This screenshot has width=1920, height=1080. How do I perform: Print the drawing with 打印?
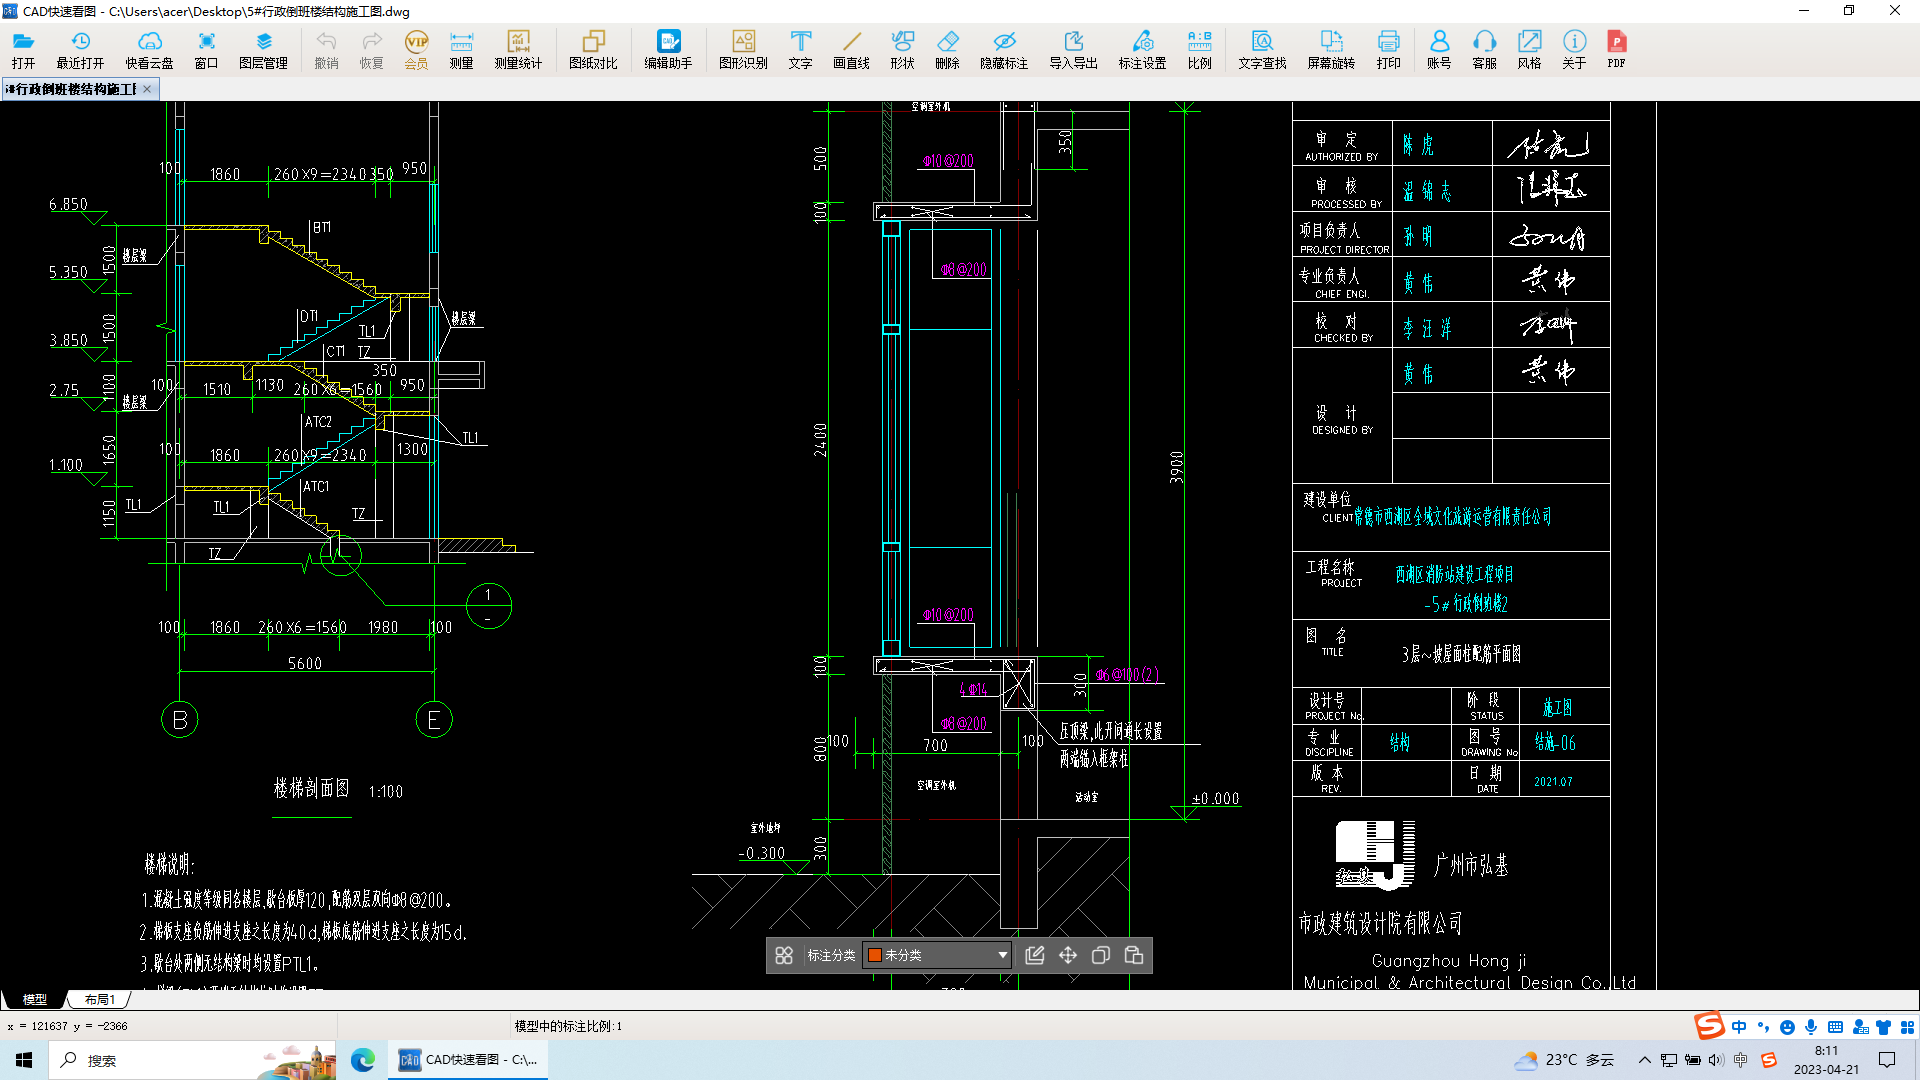[x=1388, y=49]
